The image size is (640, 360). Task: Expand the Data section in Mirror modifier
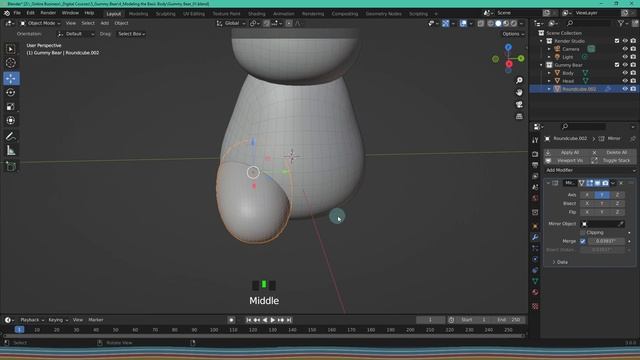point(560,262)
